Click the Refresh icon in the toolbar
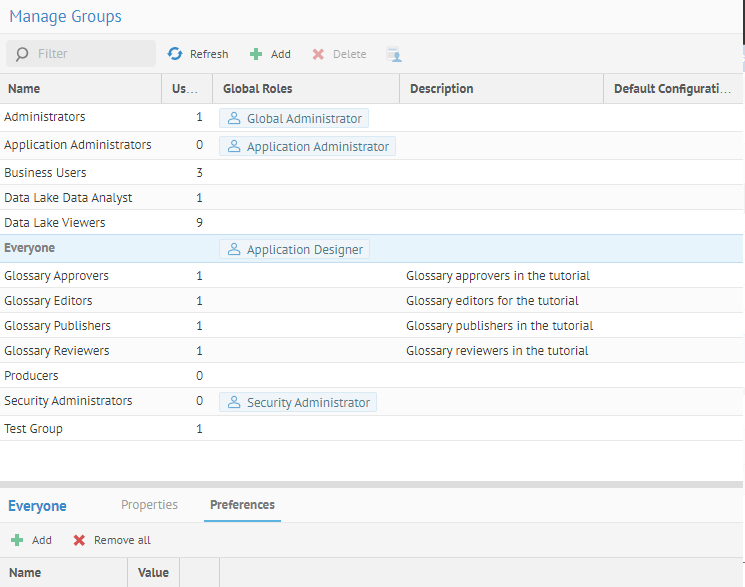 coord(176,54)
